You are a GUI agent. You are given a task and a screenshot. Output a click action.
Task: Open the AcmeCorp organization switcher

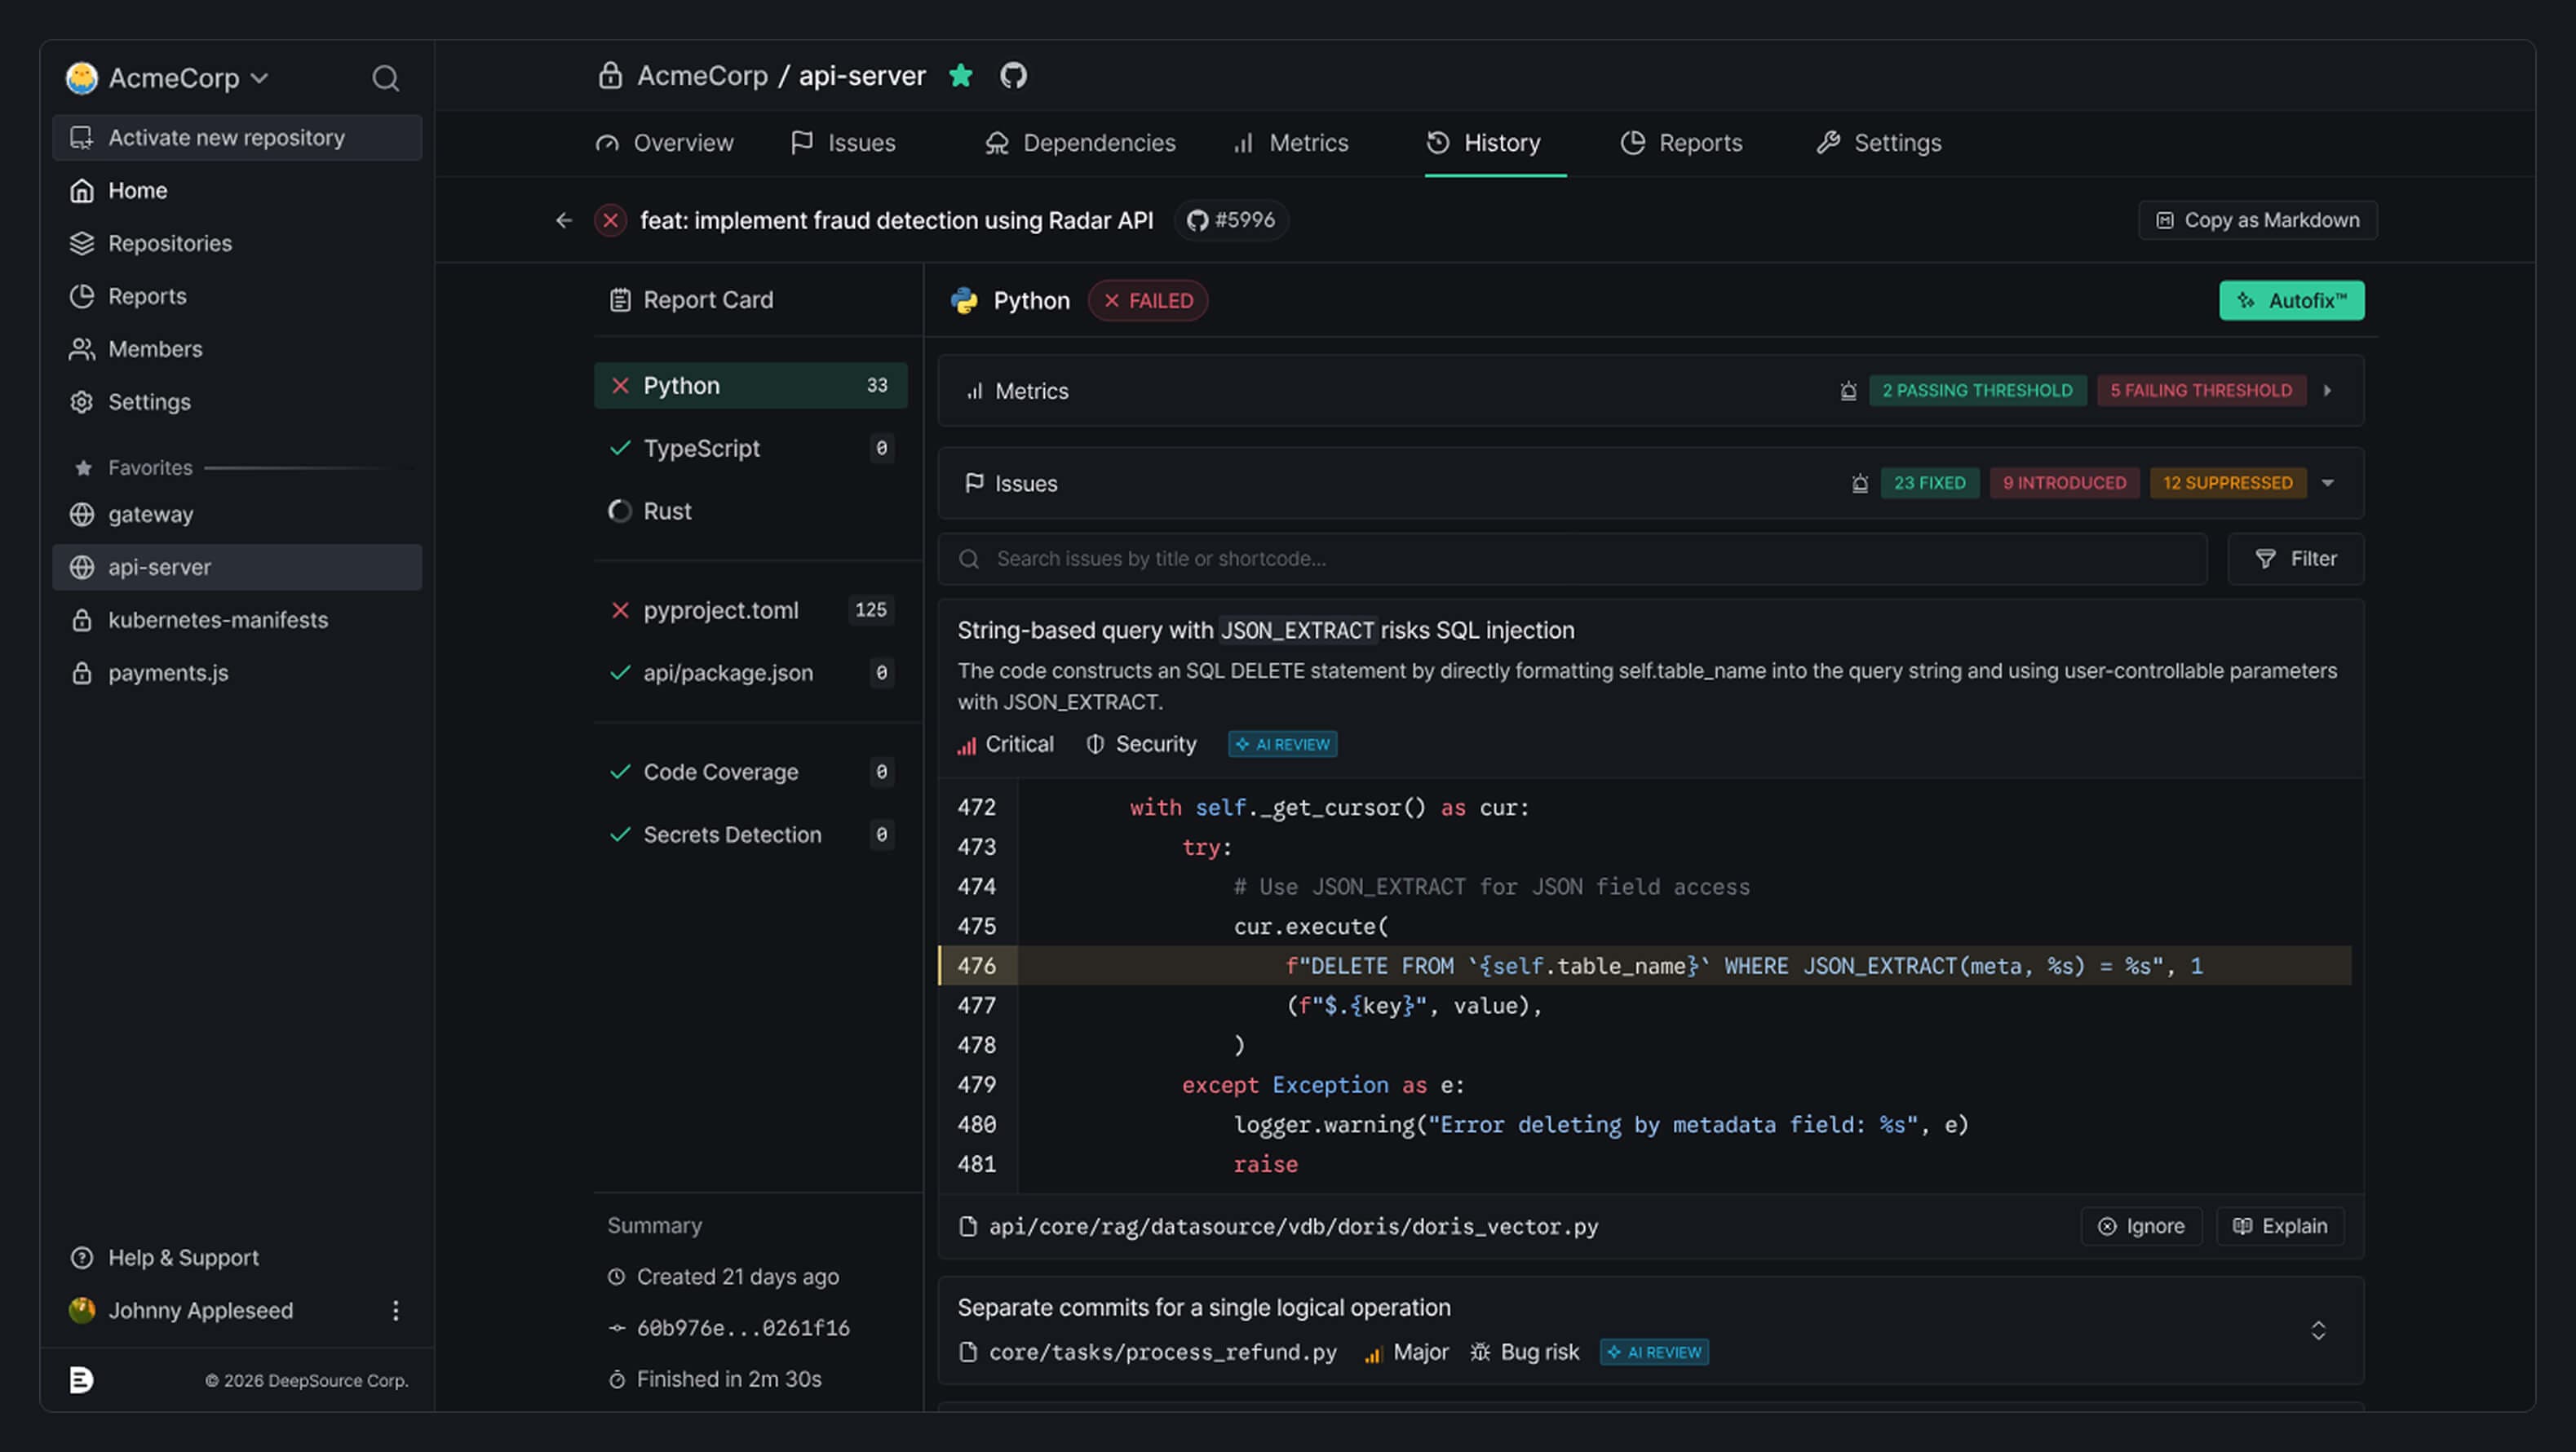[168, 78]
